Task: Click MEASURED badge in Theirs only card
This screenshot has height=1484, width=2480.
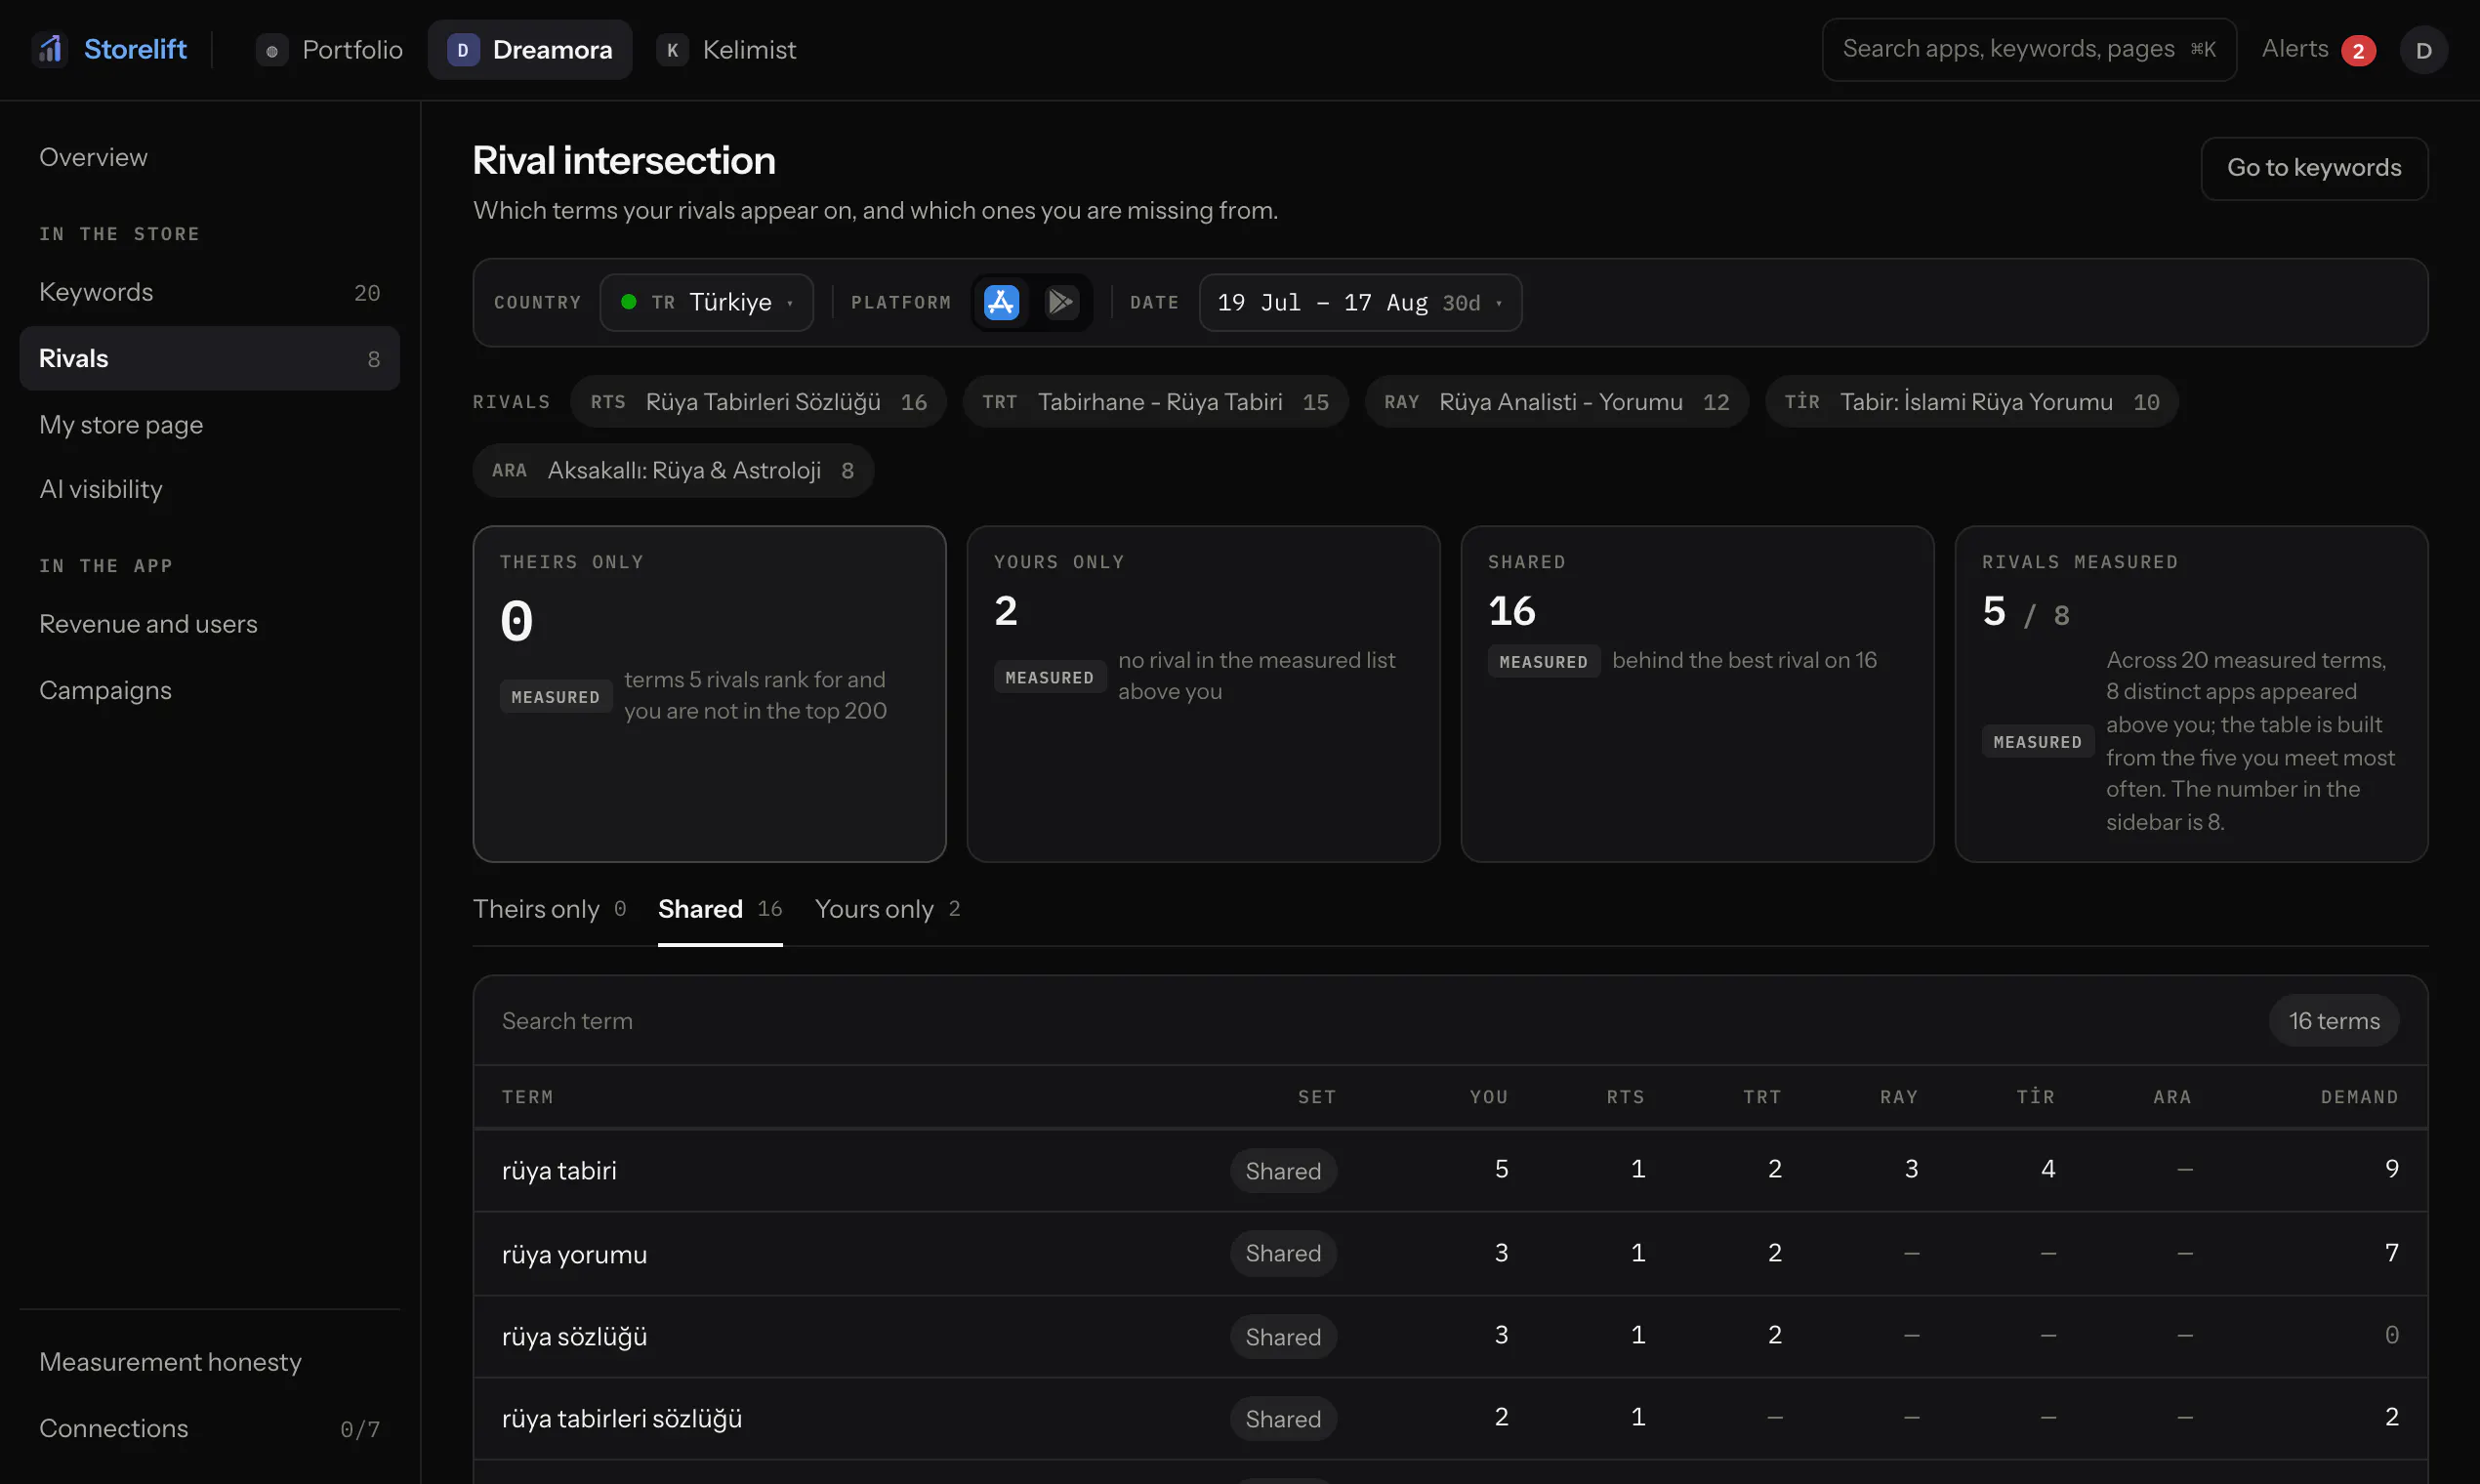Action: pos(555,697)
